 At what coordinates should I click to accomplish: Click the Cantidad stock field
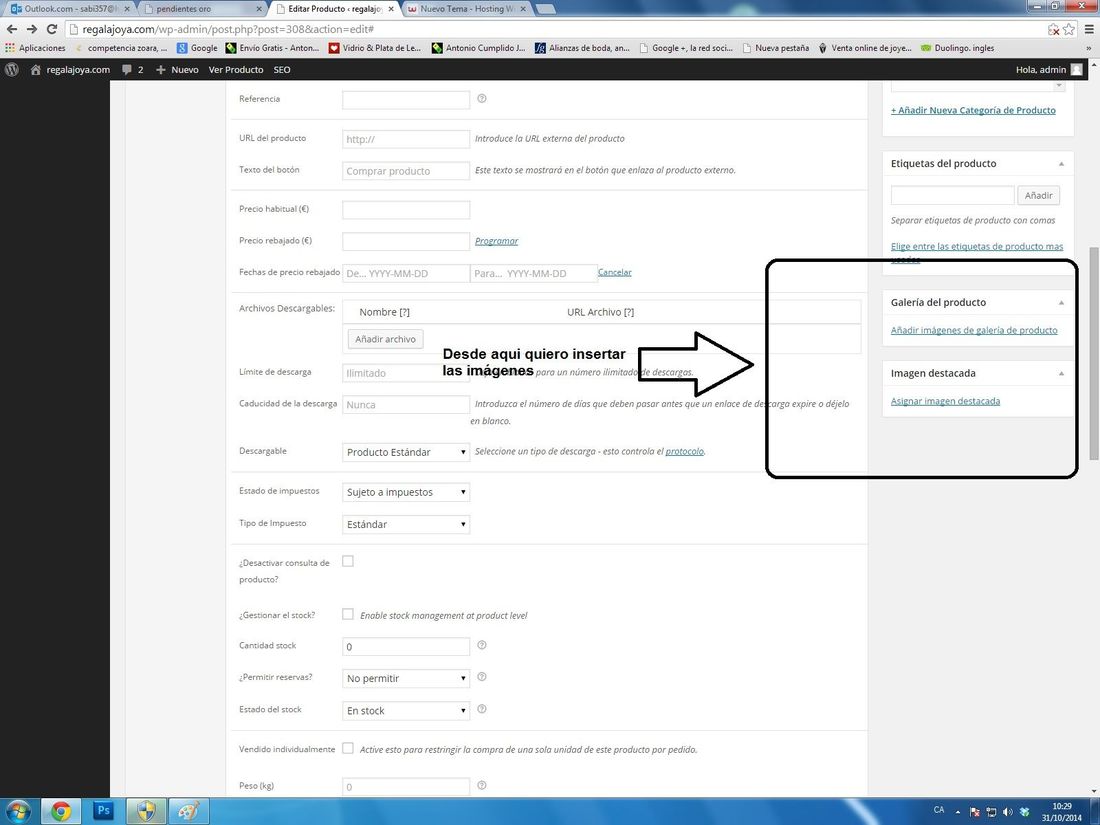(x=406, y=646)
